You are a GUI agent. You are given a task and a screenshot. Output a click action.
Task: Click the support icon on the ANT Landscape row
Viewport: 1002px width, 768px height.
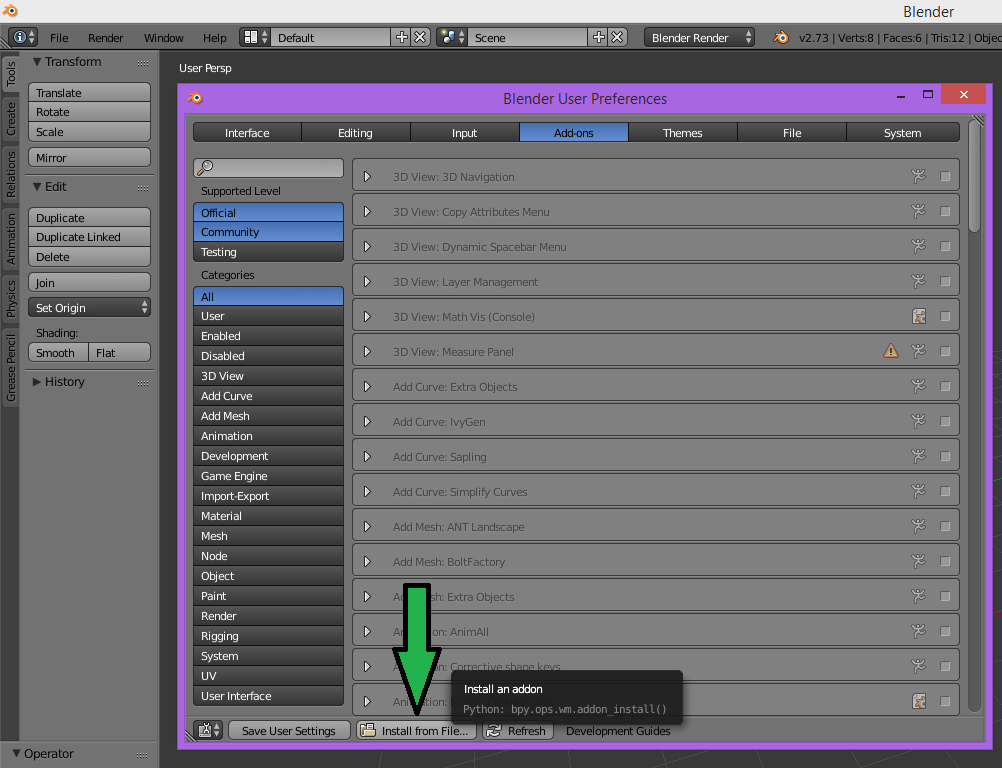click(x=918, y=526)
